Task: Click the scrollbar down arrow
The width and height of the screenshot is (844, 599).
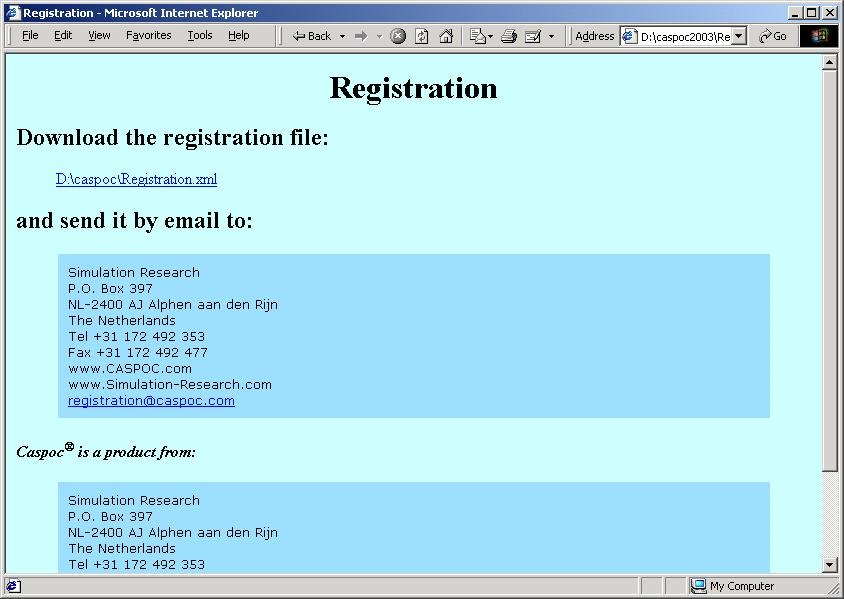Action: (829, 565)
